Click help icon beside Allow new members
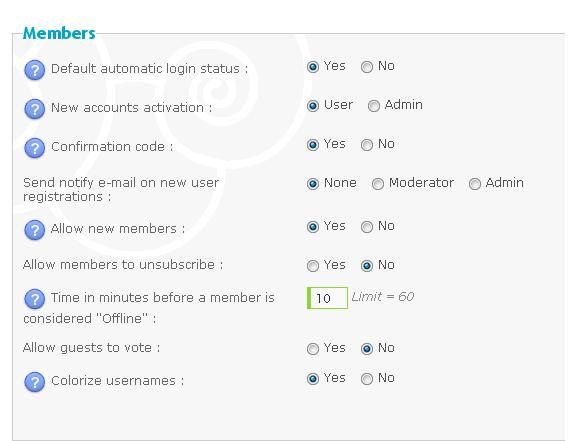 34,230
